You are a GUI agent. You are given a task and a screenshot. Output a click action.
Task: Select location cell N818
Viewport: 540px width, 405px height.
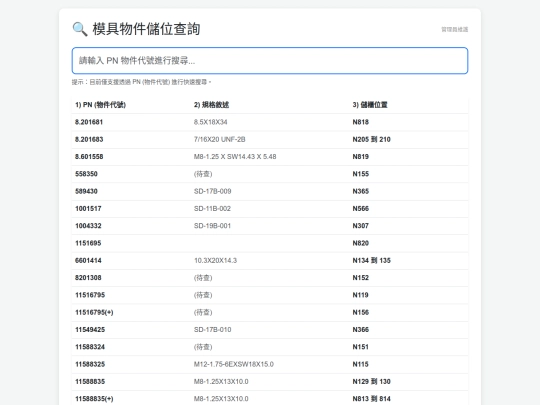(361, 122)
